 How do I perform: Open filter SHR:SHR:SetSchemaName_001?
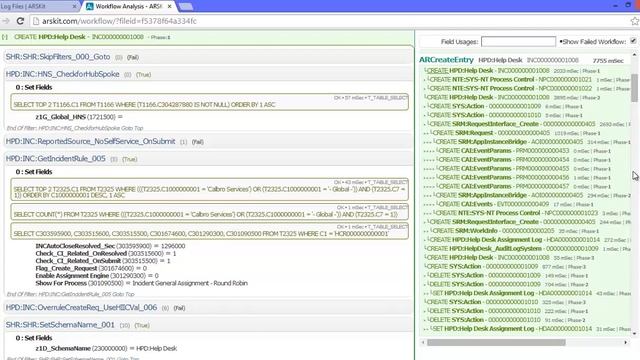(60, 324)
